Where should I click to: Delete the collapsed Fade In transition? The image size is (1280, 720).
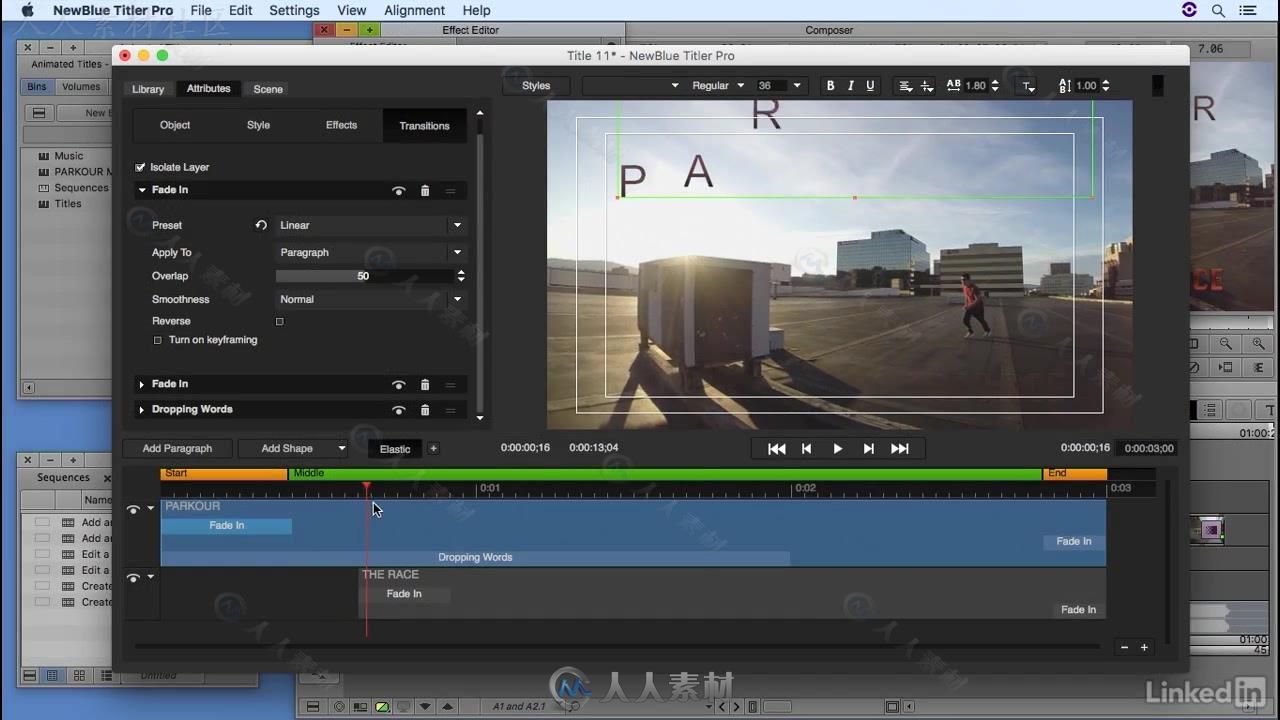pos(425,384)
